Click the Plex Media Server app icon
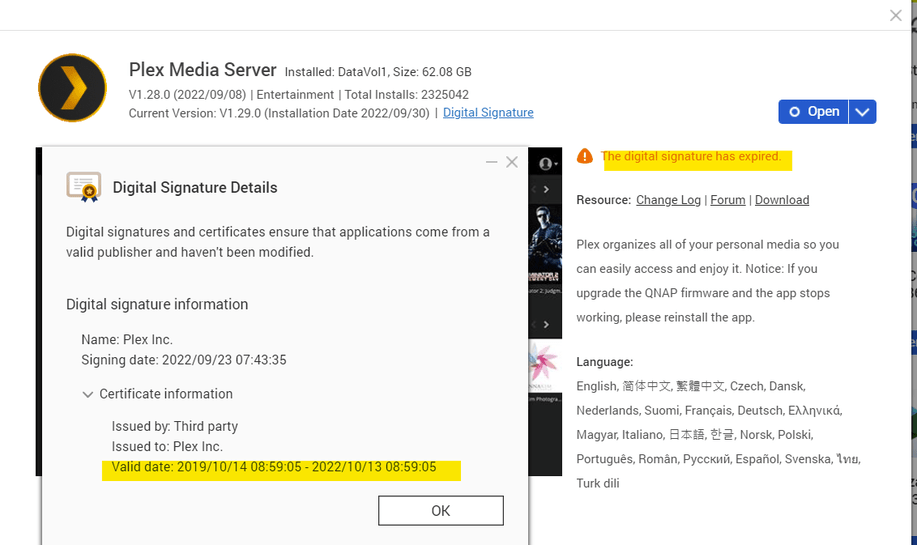This screenshot has height=545, width=917. 73,88
